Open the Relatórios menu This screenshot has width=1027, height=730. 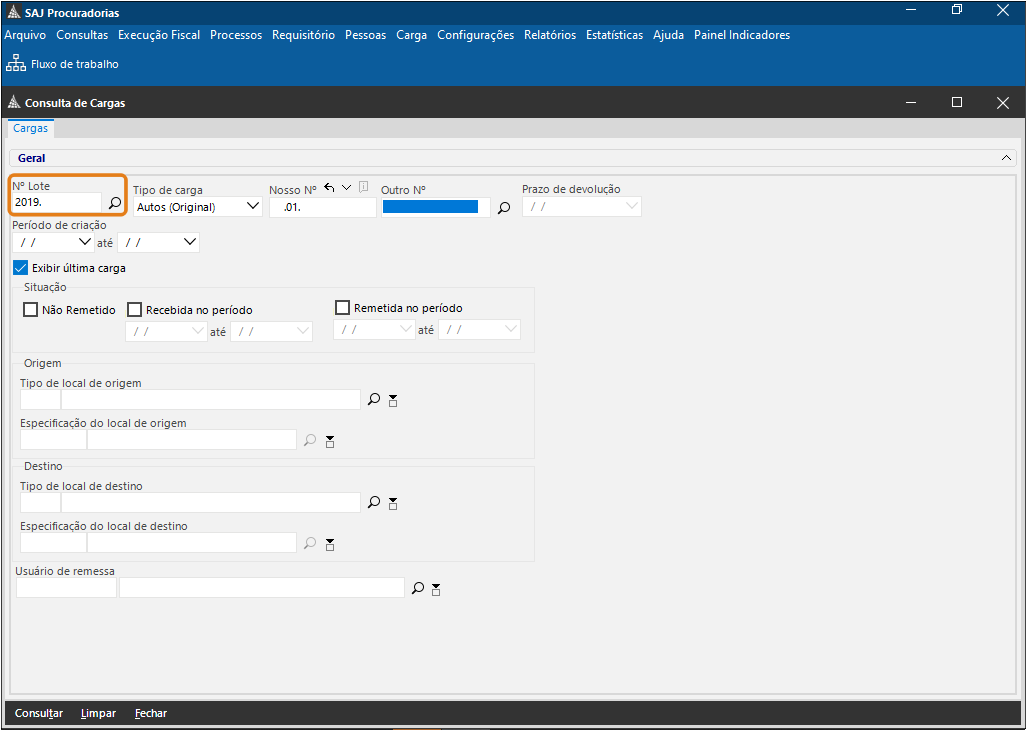tap(549, 35)
